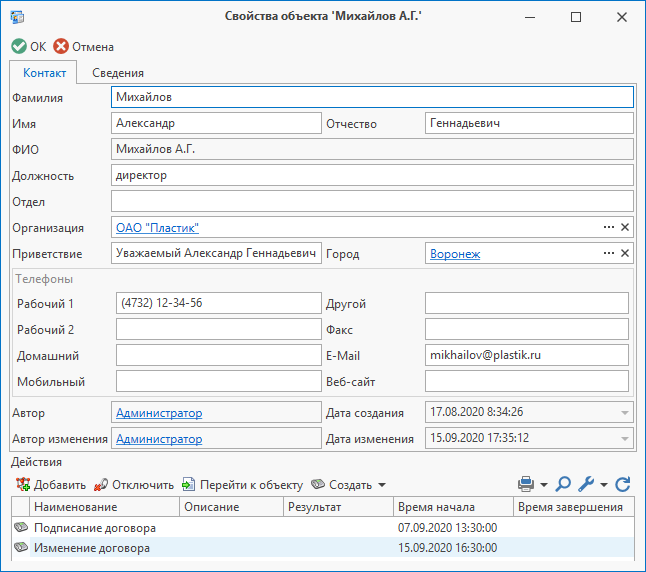Screen dimensions: 646x572
Task: Click into the Должность field
Action: (x=372, y=175)
